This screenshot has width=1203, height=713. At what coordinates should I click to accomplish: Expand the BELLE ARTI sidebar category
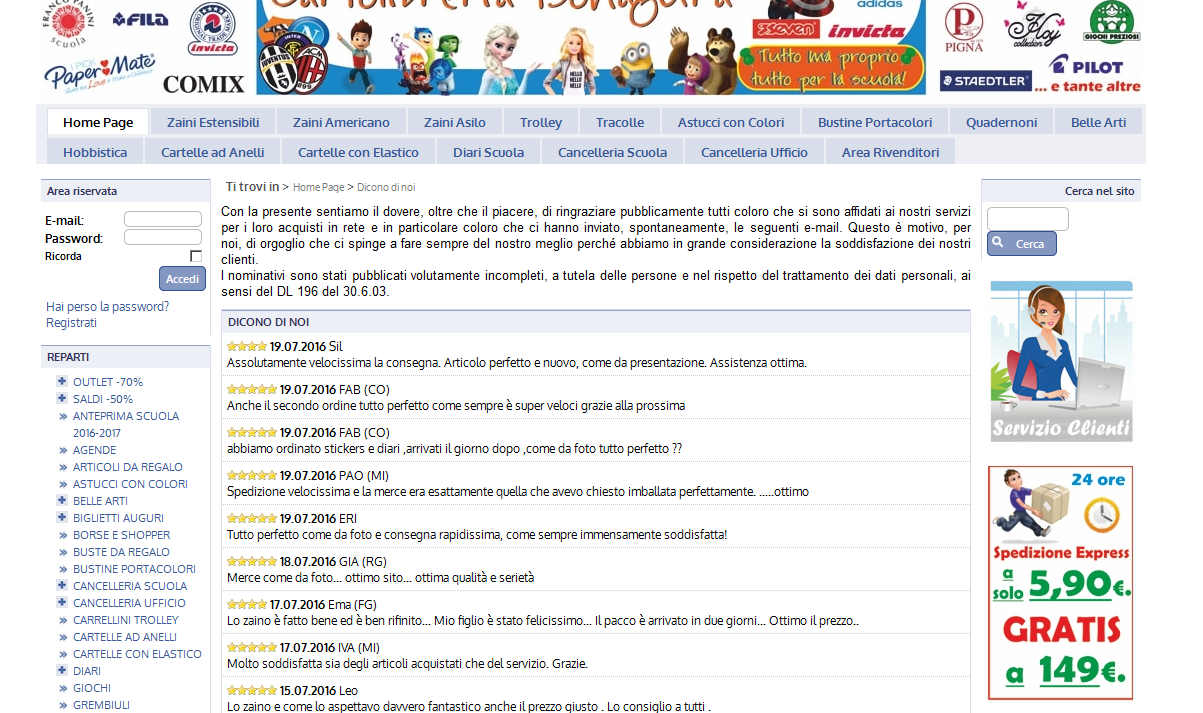[62, 500]
